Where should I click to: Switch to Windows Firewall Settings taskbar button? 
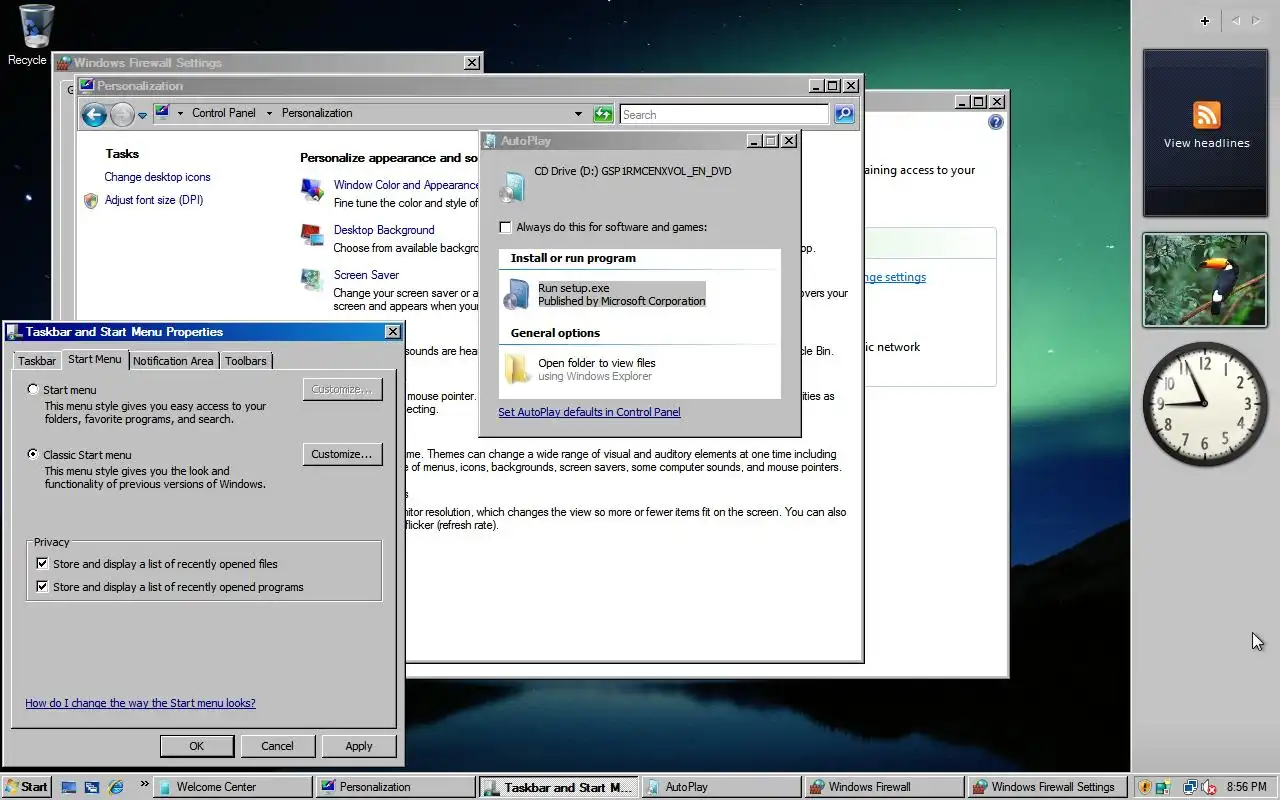coord(1046,787)
